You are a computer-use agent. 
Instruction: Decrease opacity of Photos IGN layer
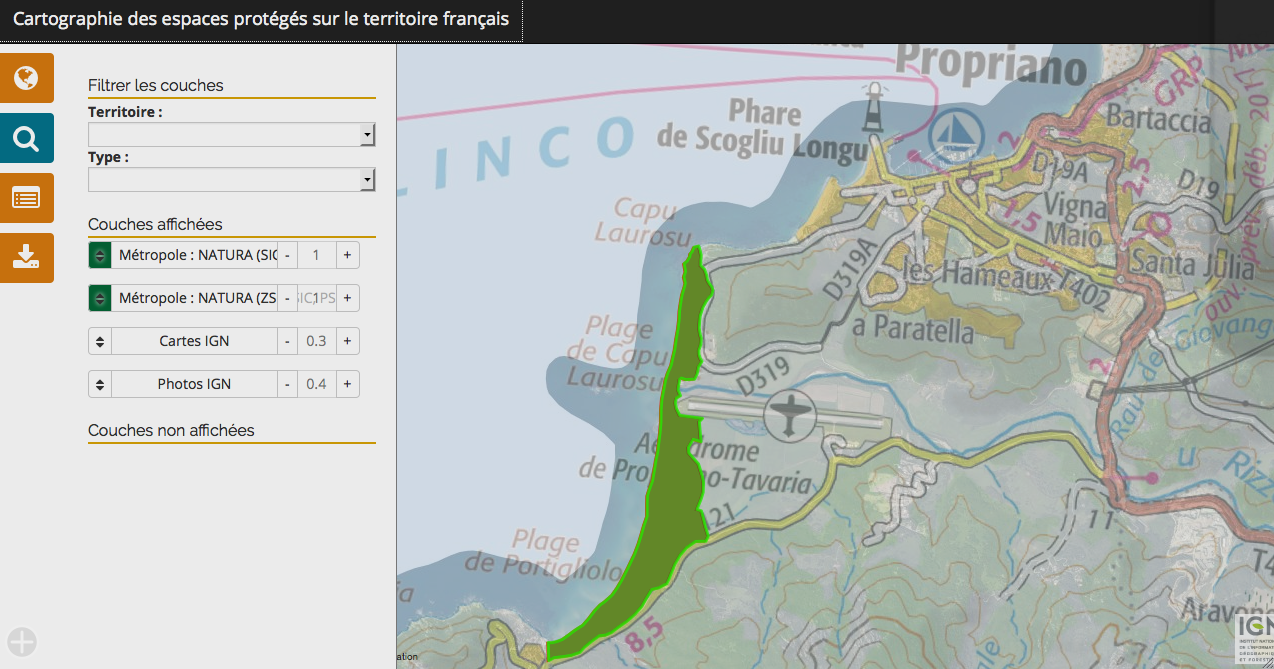287,384
